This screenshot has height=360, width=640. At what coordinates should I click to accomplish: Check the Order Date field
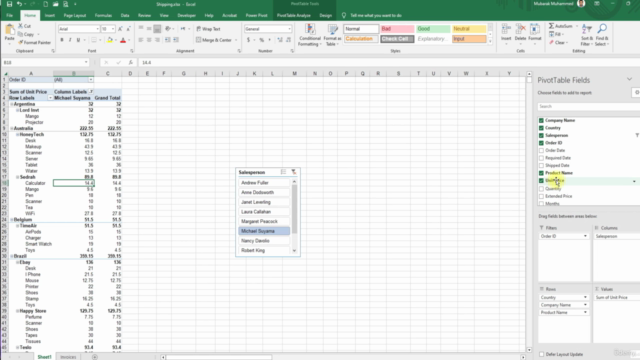pyautogui.click(x=541, y=150)
